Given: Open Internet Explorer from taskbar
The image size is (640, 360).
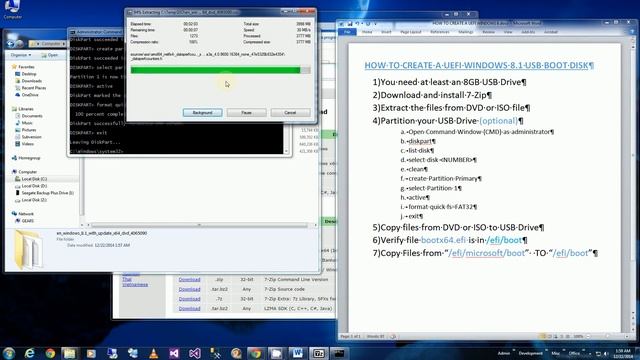Looking at the screenshot, I should point(29,353).
